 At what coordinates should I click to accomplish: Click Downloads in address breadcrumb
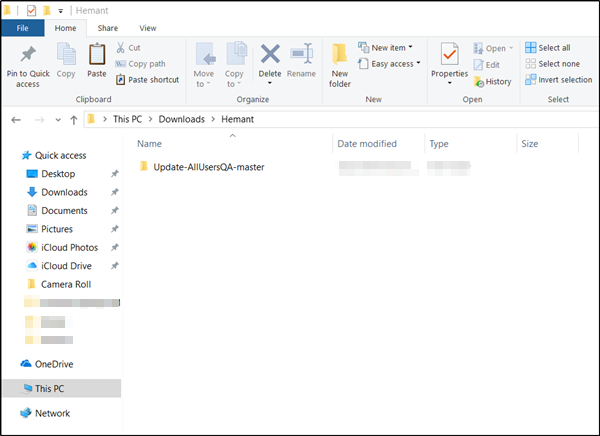(x=182, y=119)
